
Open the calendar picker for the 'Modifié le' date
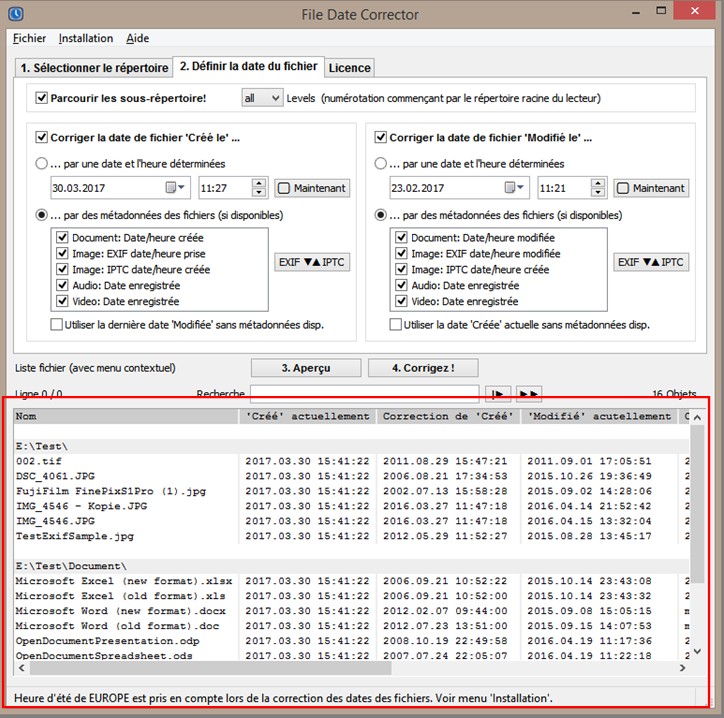coord(514,187)
